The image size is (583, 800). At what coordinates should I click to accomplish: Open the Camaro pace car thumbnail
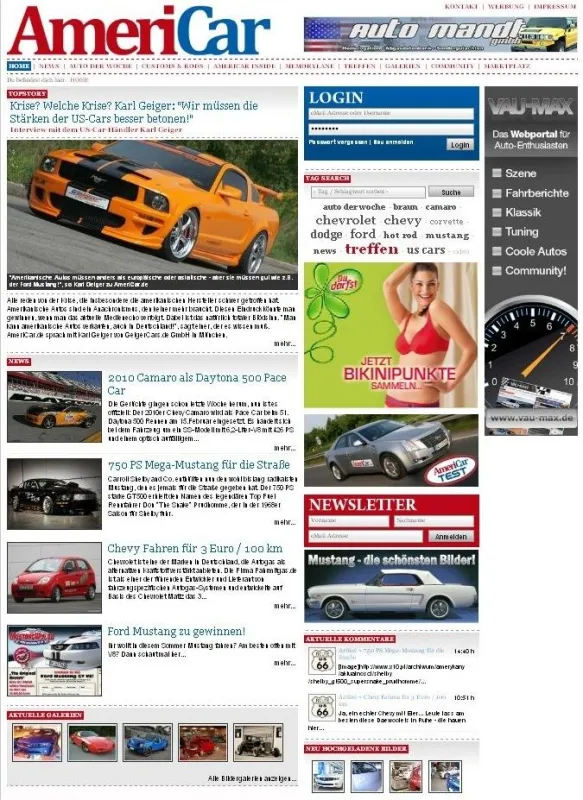(54, 407)
